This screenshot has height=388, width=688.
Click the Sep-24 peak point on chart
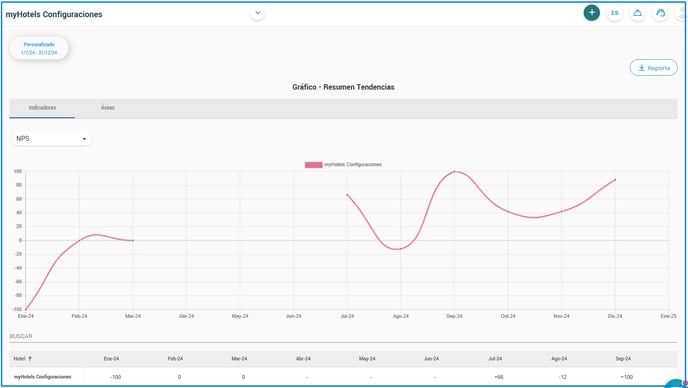pyautogui.click(x=454, y=172)
